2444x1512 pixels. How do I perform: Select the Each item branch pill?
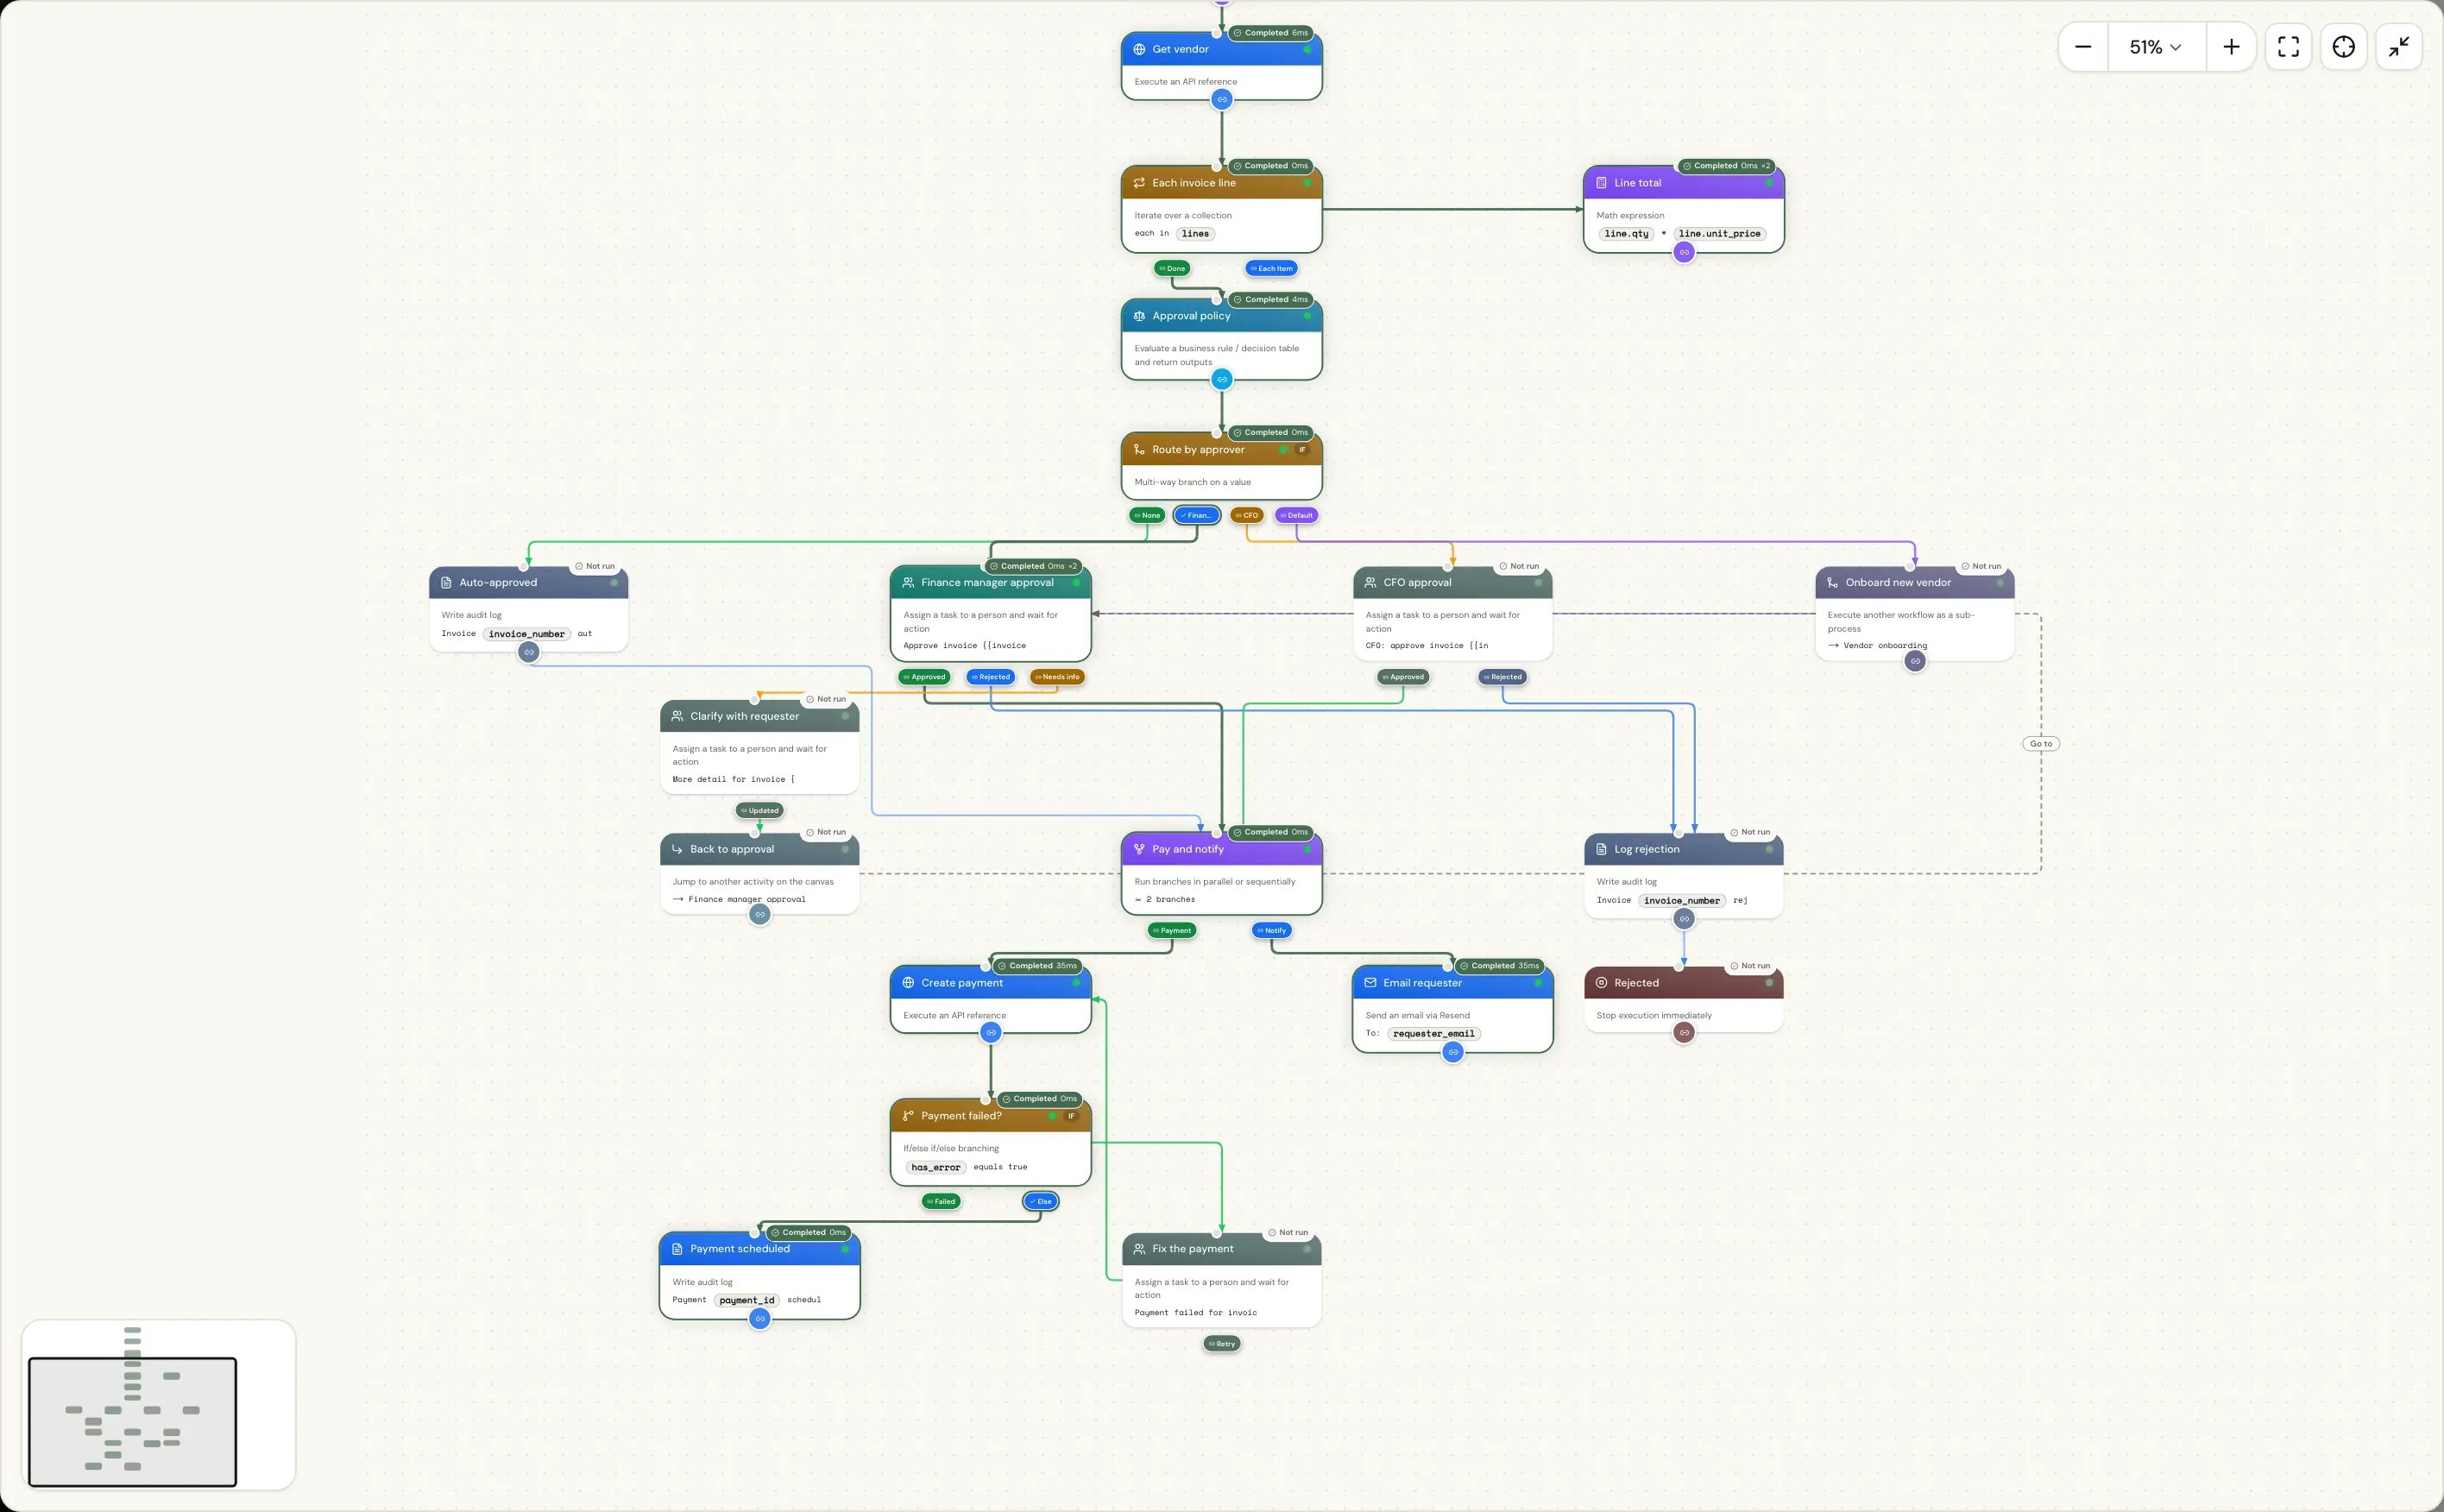(1271, 268)
